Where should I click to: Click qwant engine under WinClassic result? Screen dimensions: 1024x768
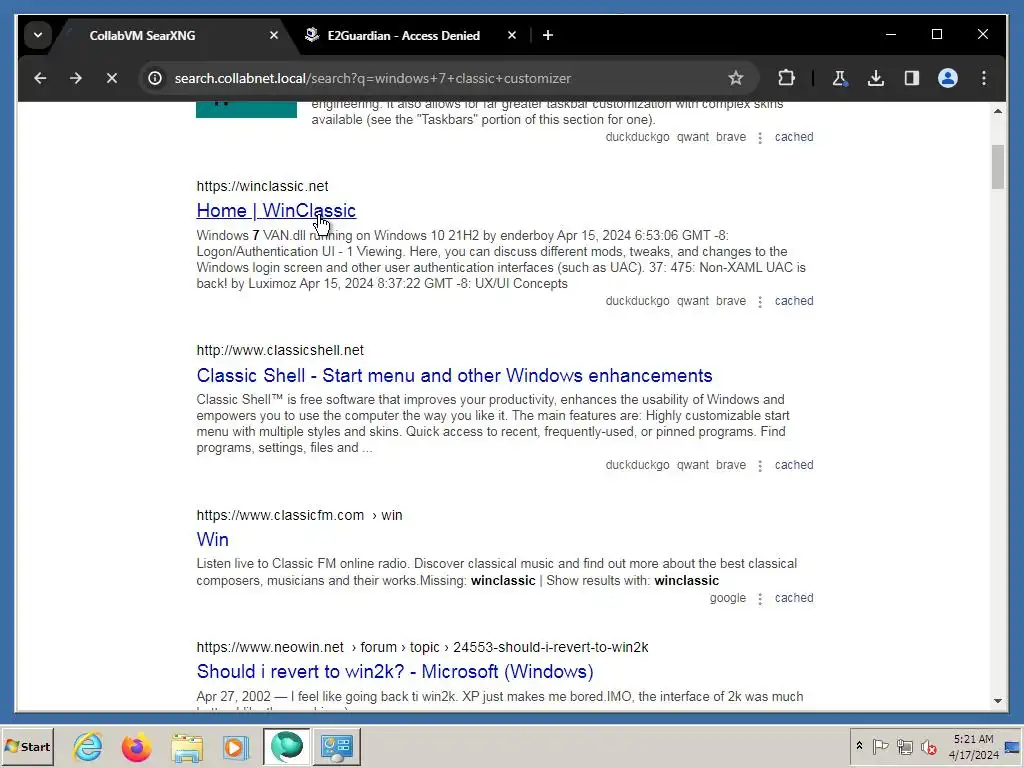pos(693,301)
